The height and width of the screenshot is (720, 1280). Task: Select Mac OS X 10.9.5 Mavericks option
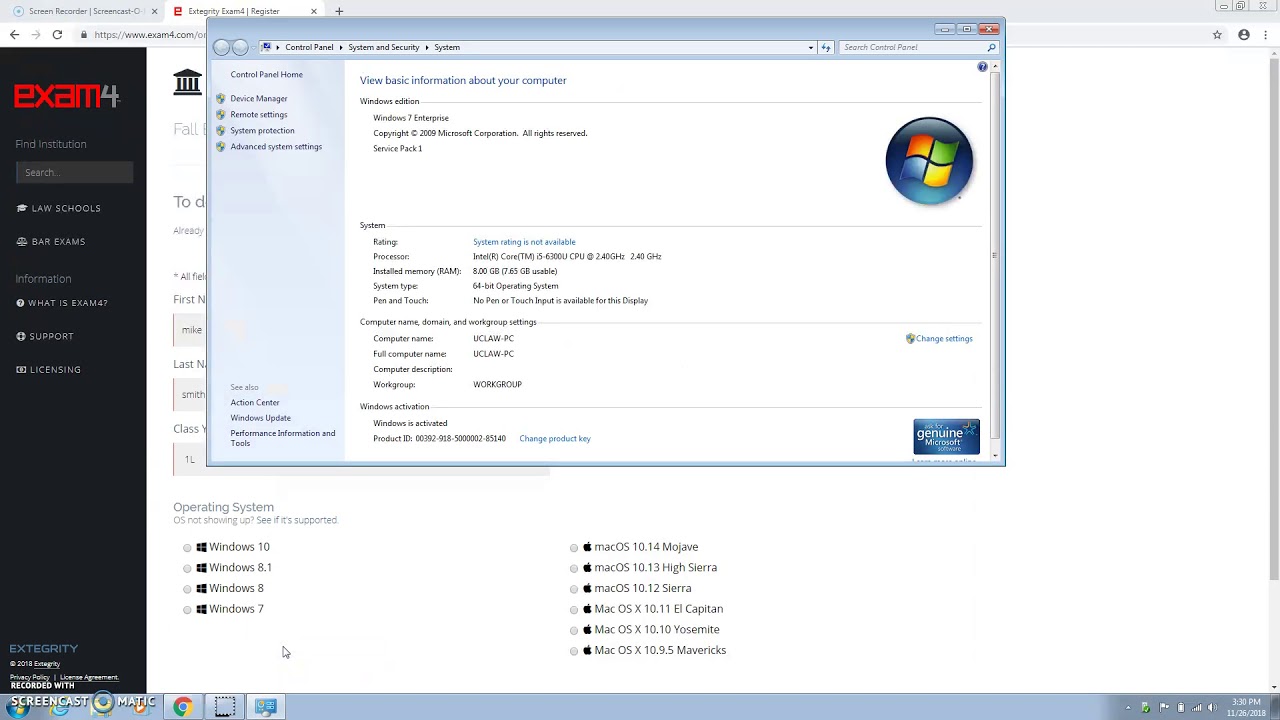[574, 651]
